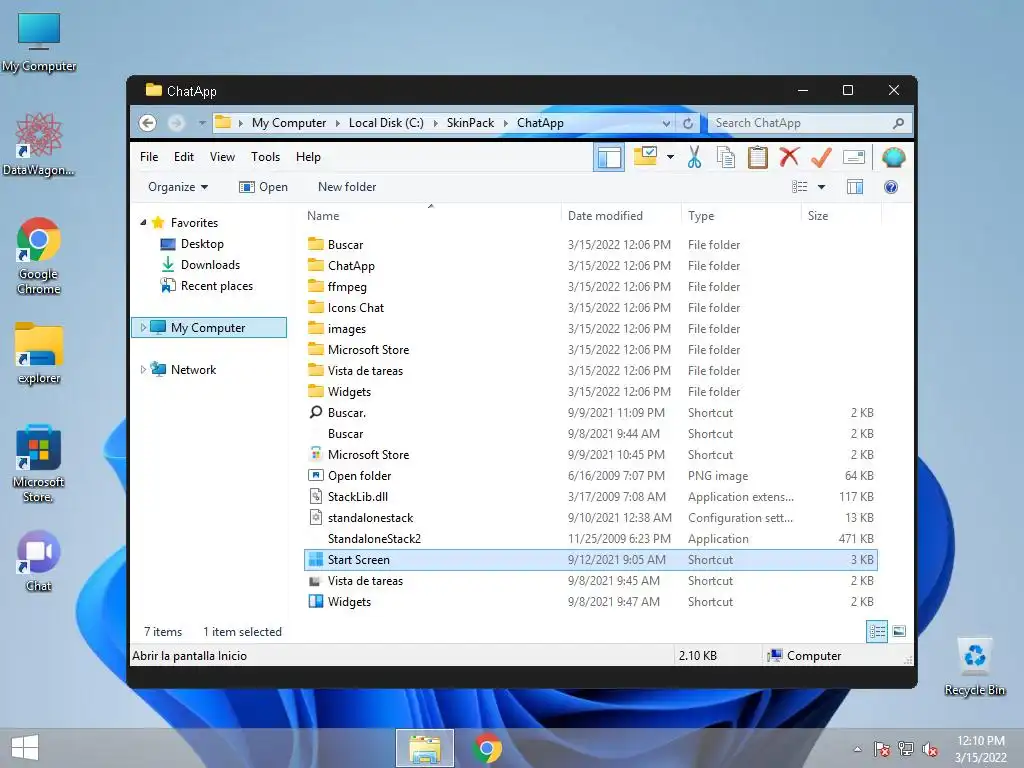Click Local Disk (C:) breadcrumb

click(386, 123)
